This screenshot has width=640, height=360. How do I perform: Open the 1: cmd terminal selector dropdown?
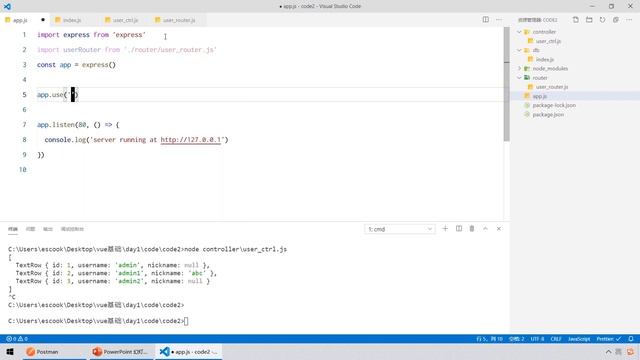click(400, 229)
